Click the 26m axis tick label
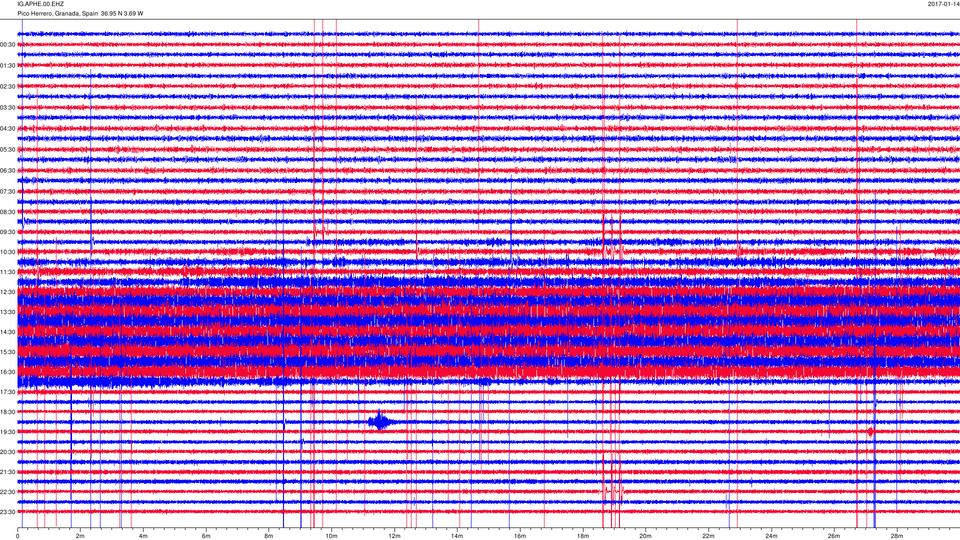The height and width of the screenshot is (540, 960). pos(834,536)
